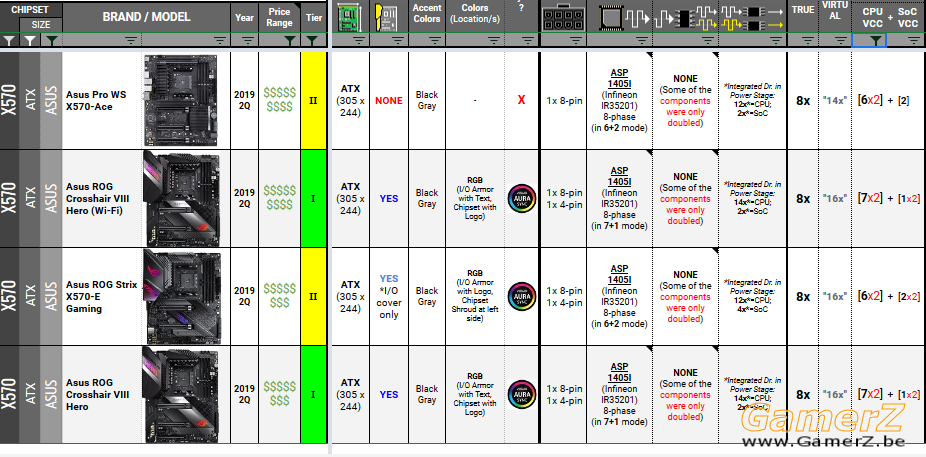This screenshot has width=926, height=457.
Task: Open the brand column green filter funnel
Action: (x=53, y=40)
